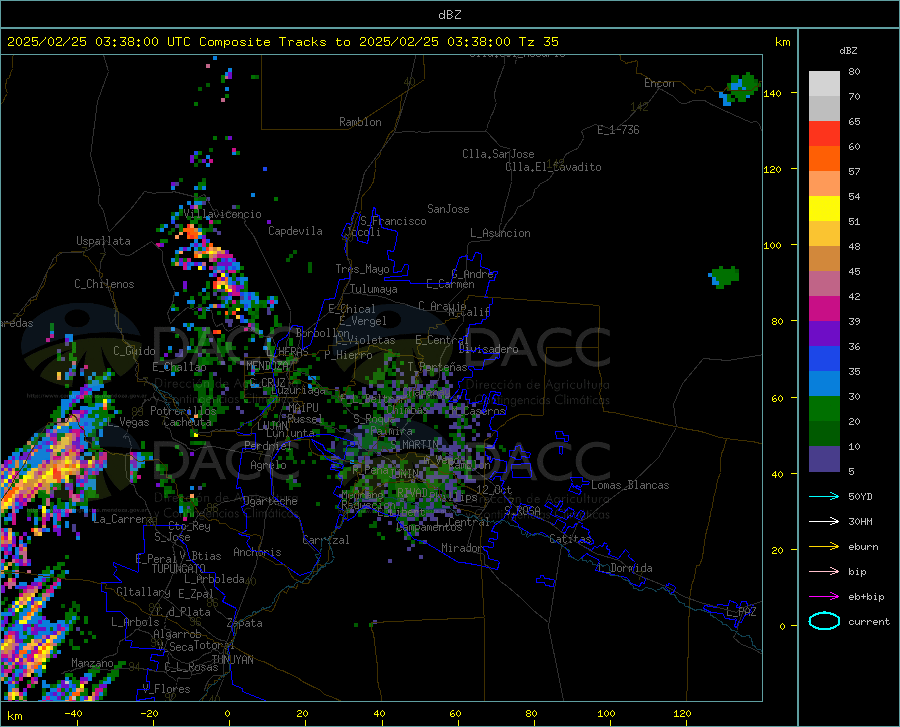Click the 'MAIPU' map label
900x727 pixels.
[x=303, y=407]
